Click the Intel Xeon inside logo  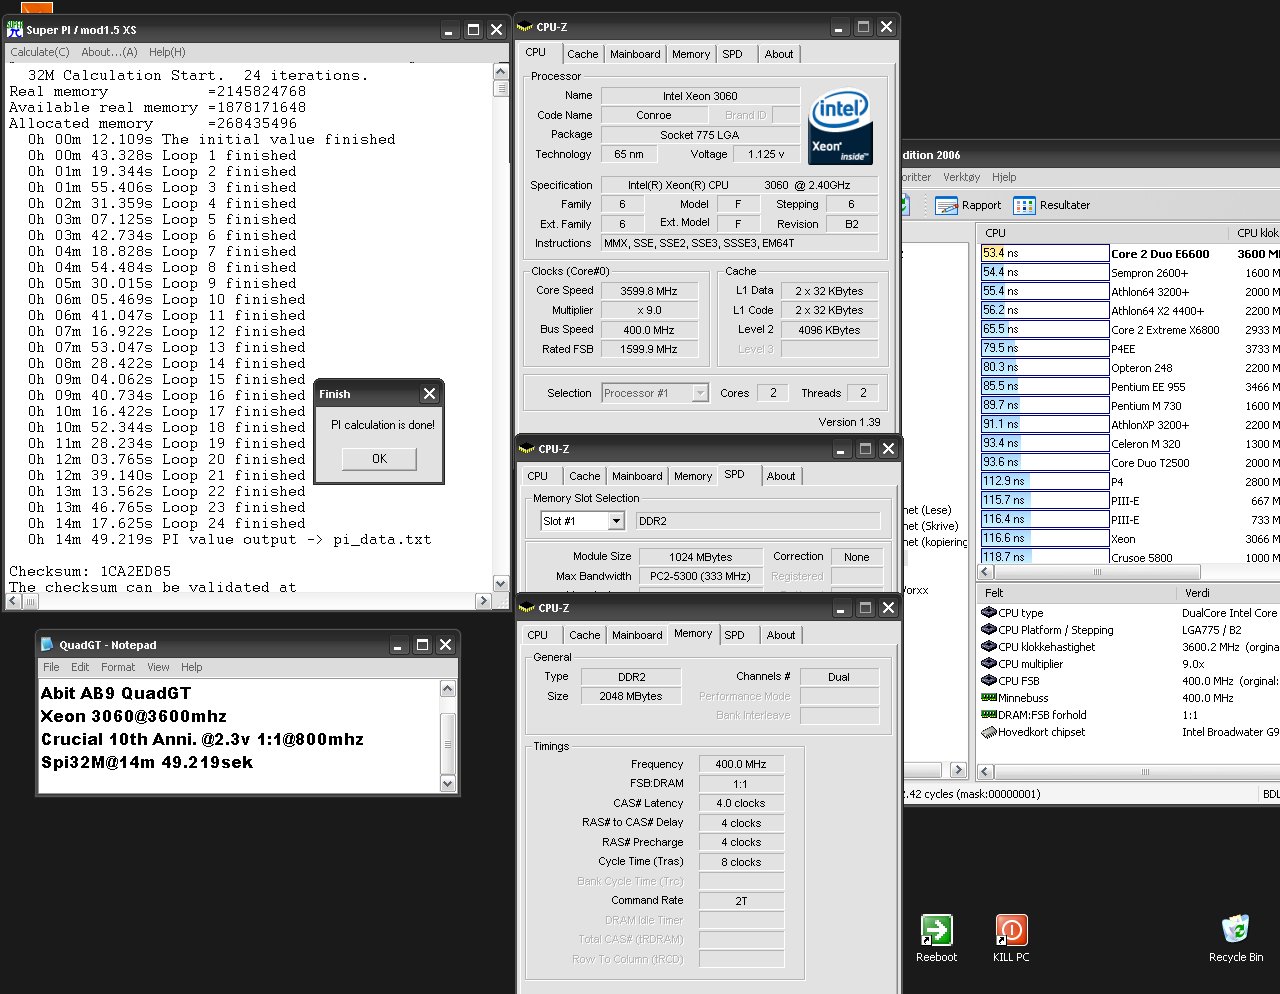(840, 126)
